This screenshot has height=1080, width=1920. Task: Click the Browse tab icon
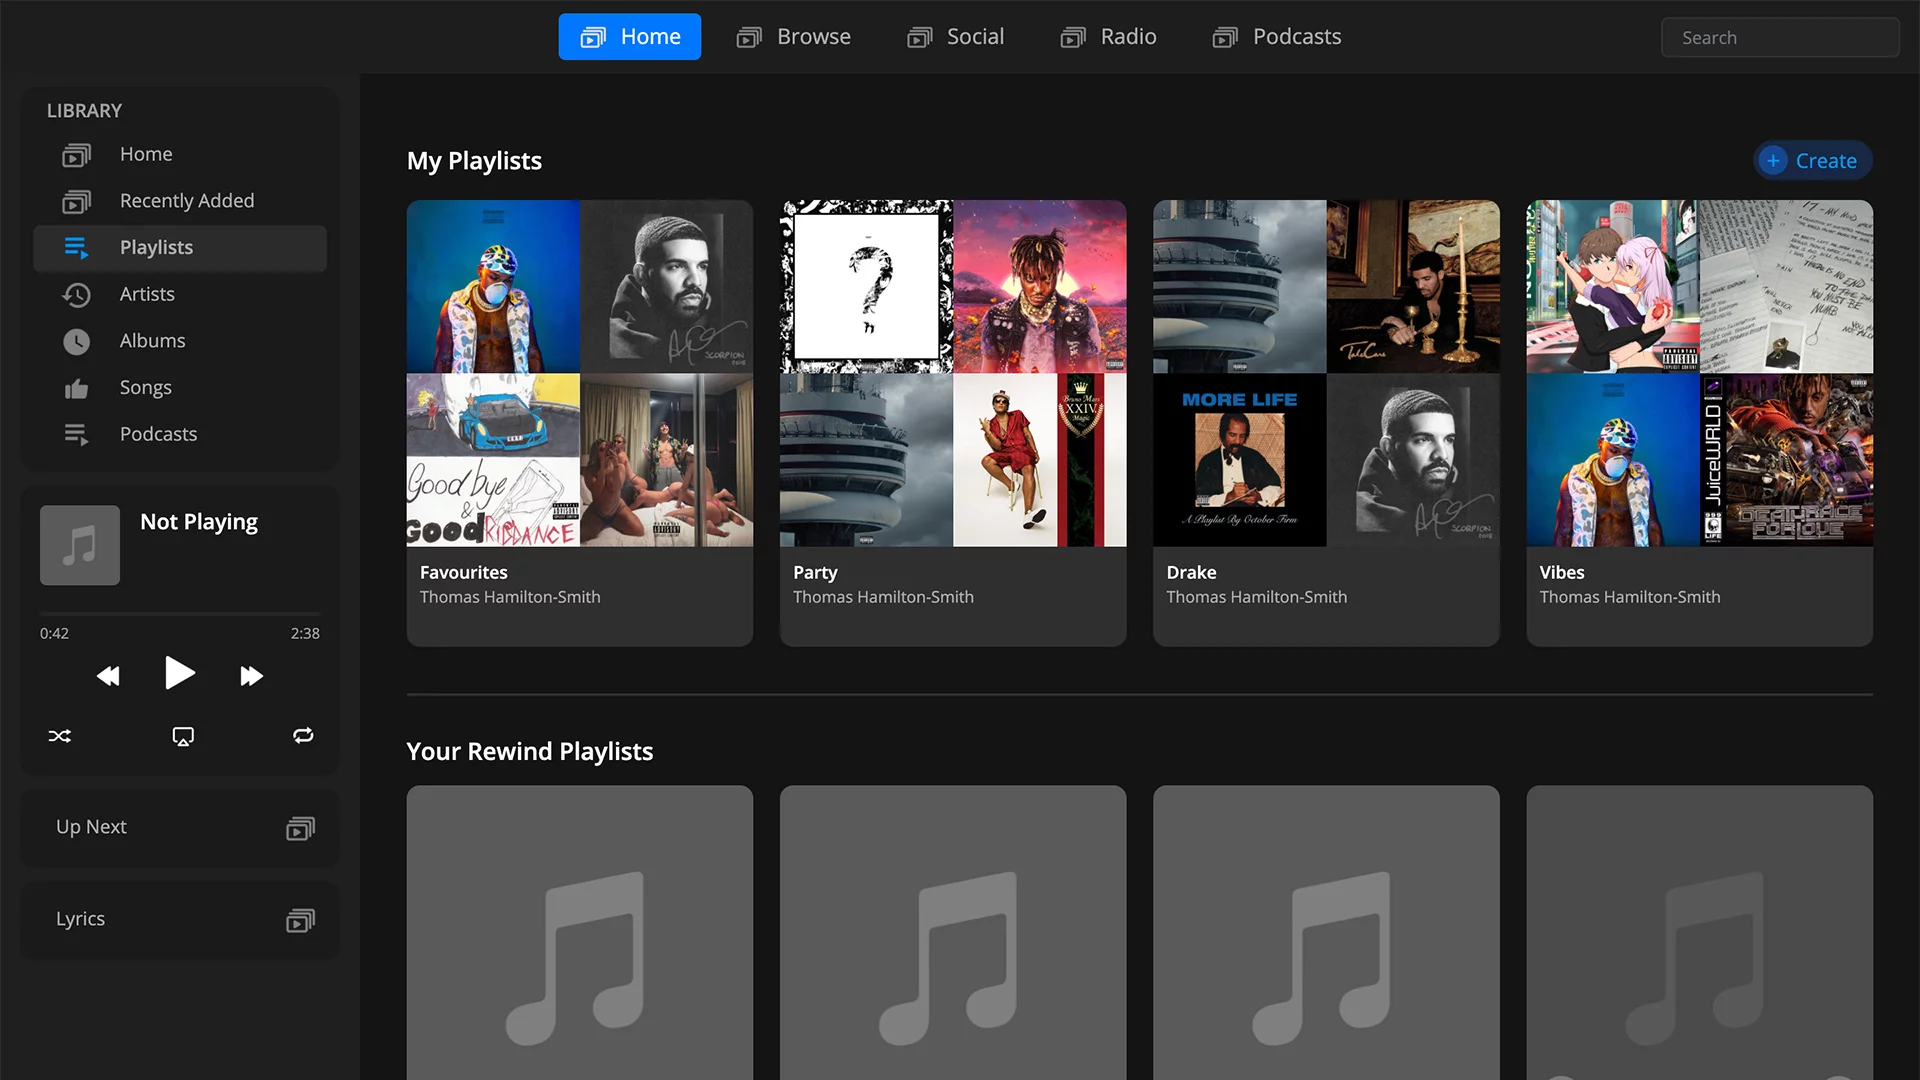[749, 38]
